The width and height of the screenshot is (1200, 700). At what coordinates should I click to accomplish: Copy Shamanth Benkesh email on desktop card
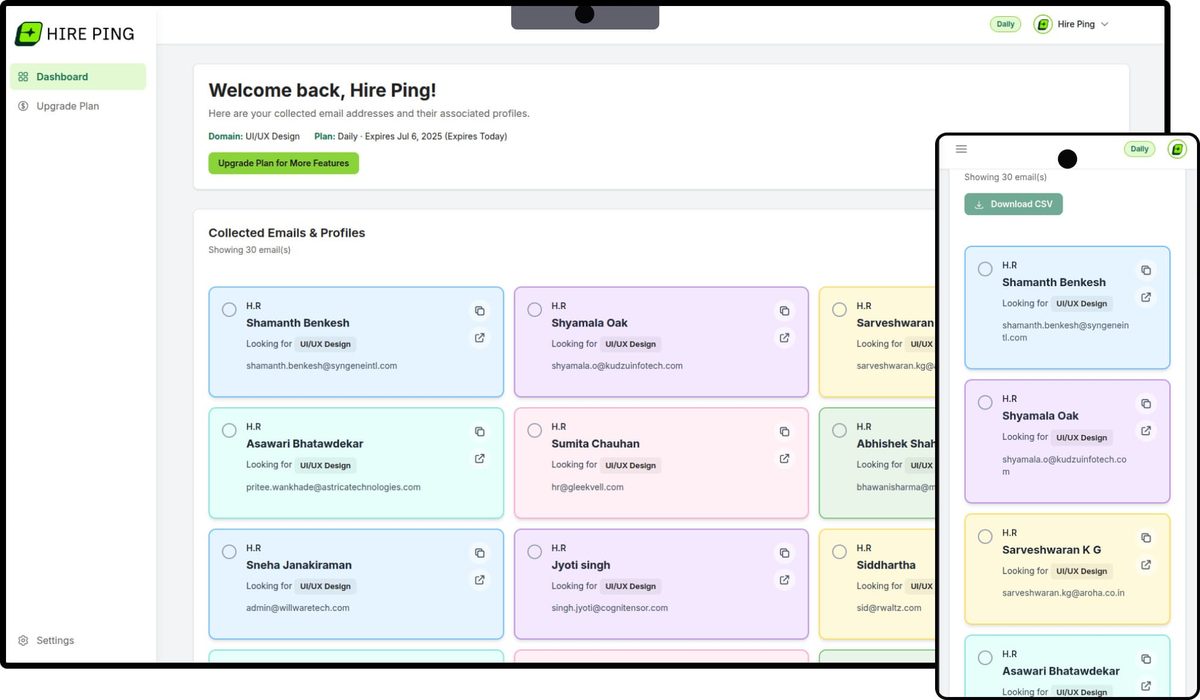tap(479, 311)
